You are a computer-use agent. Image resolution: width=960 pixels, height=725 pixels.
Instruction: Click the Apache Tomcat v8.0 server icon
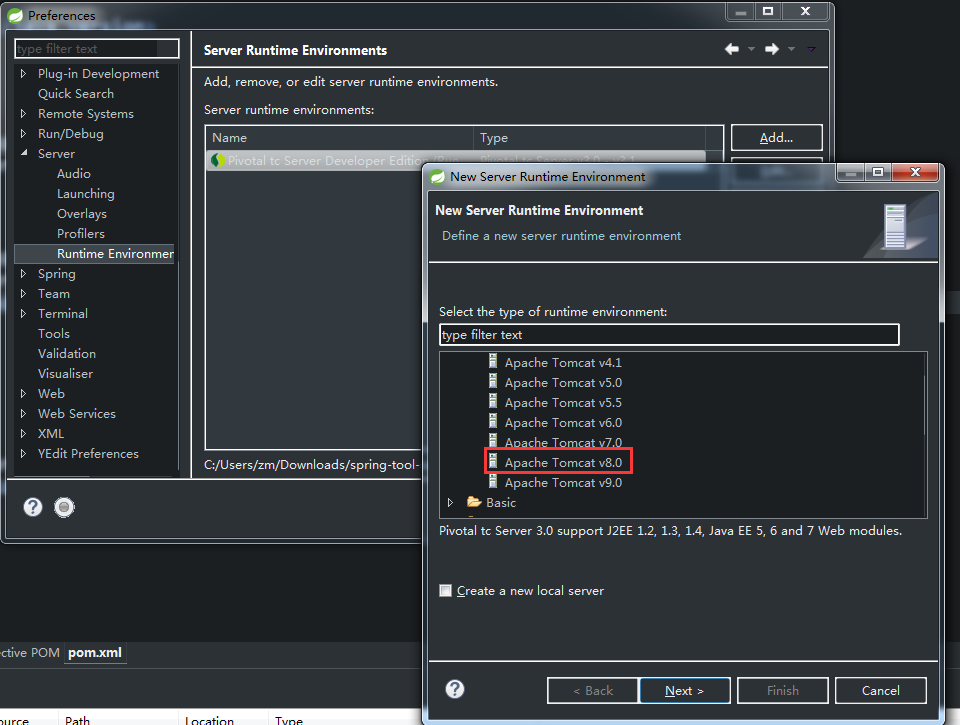tap(493, 462)
